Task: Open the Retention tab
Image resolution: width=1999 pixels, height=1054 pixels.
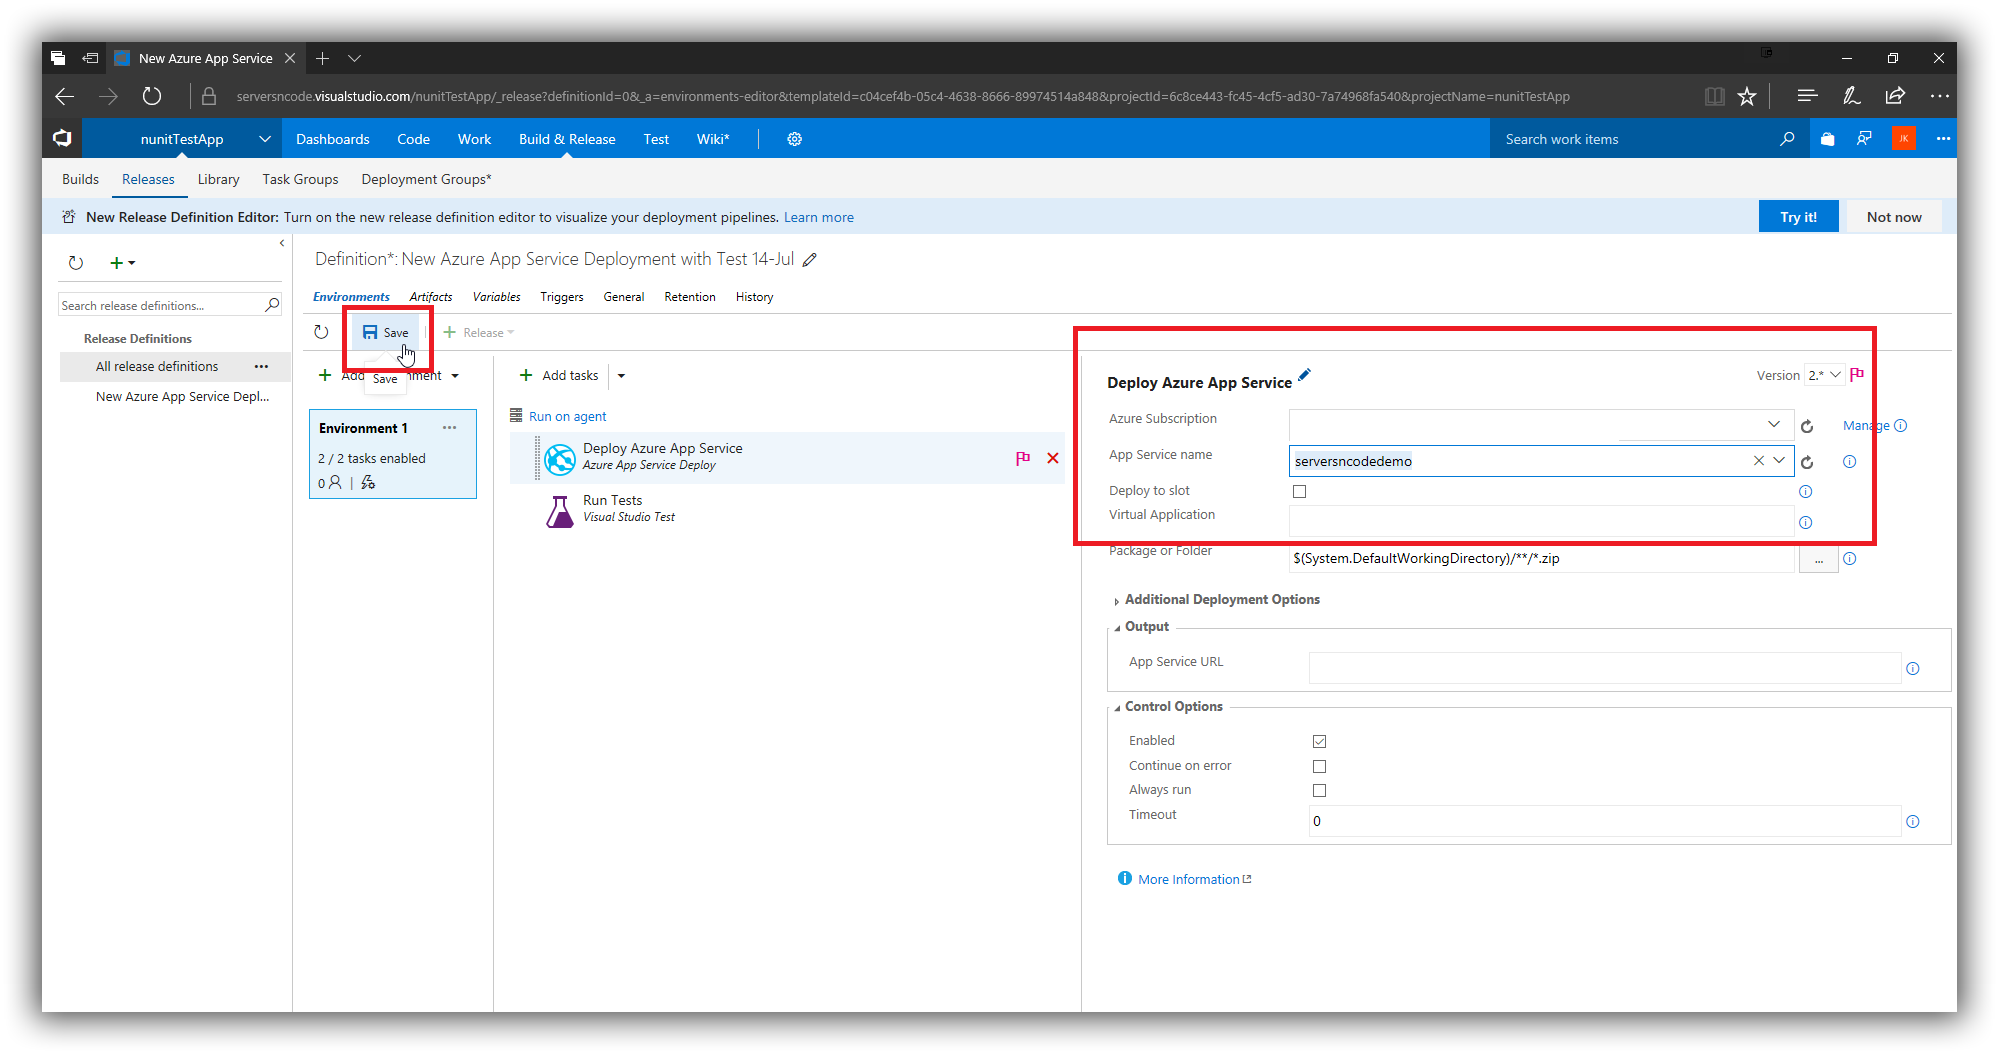Action: click(x=689, y=297)
